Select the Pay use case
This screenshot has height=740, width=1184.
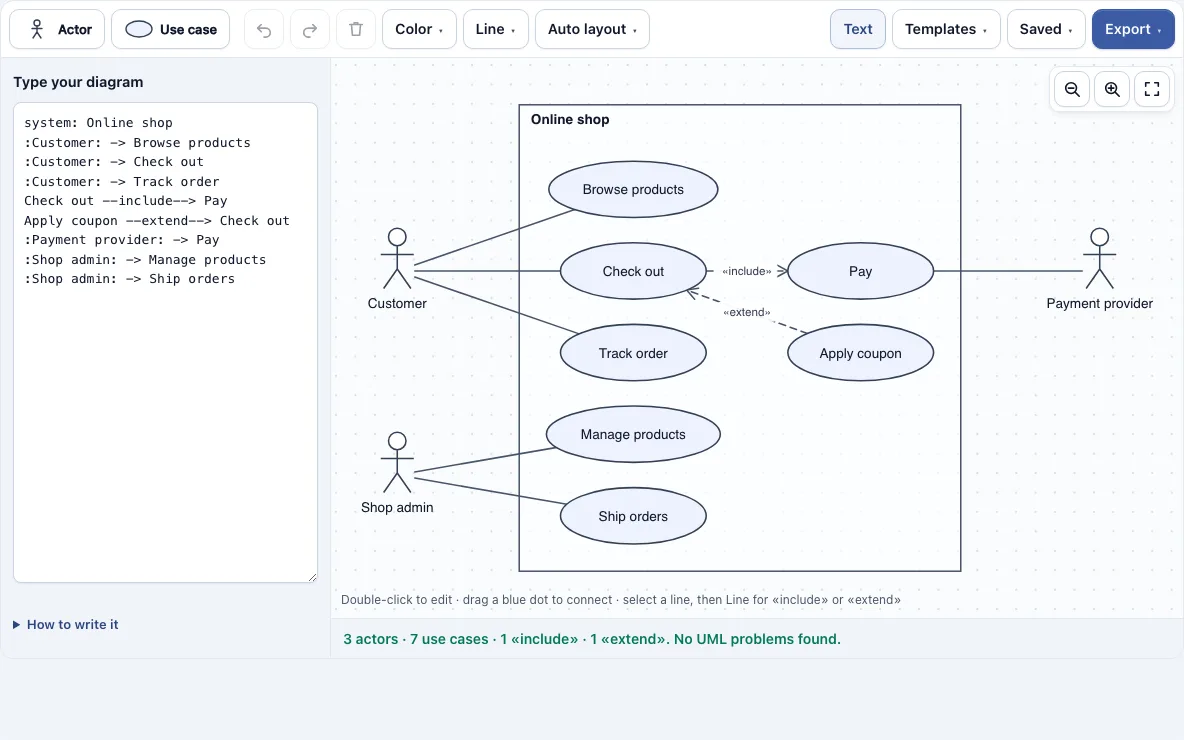click(x=860, y=271)
